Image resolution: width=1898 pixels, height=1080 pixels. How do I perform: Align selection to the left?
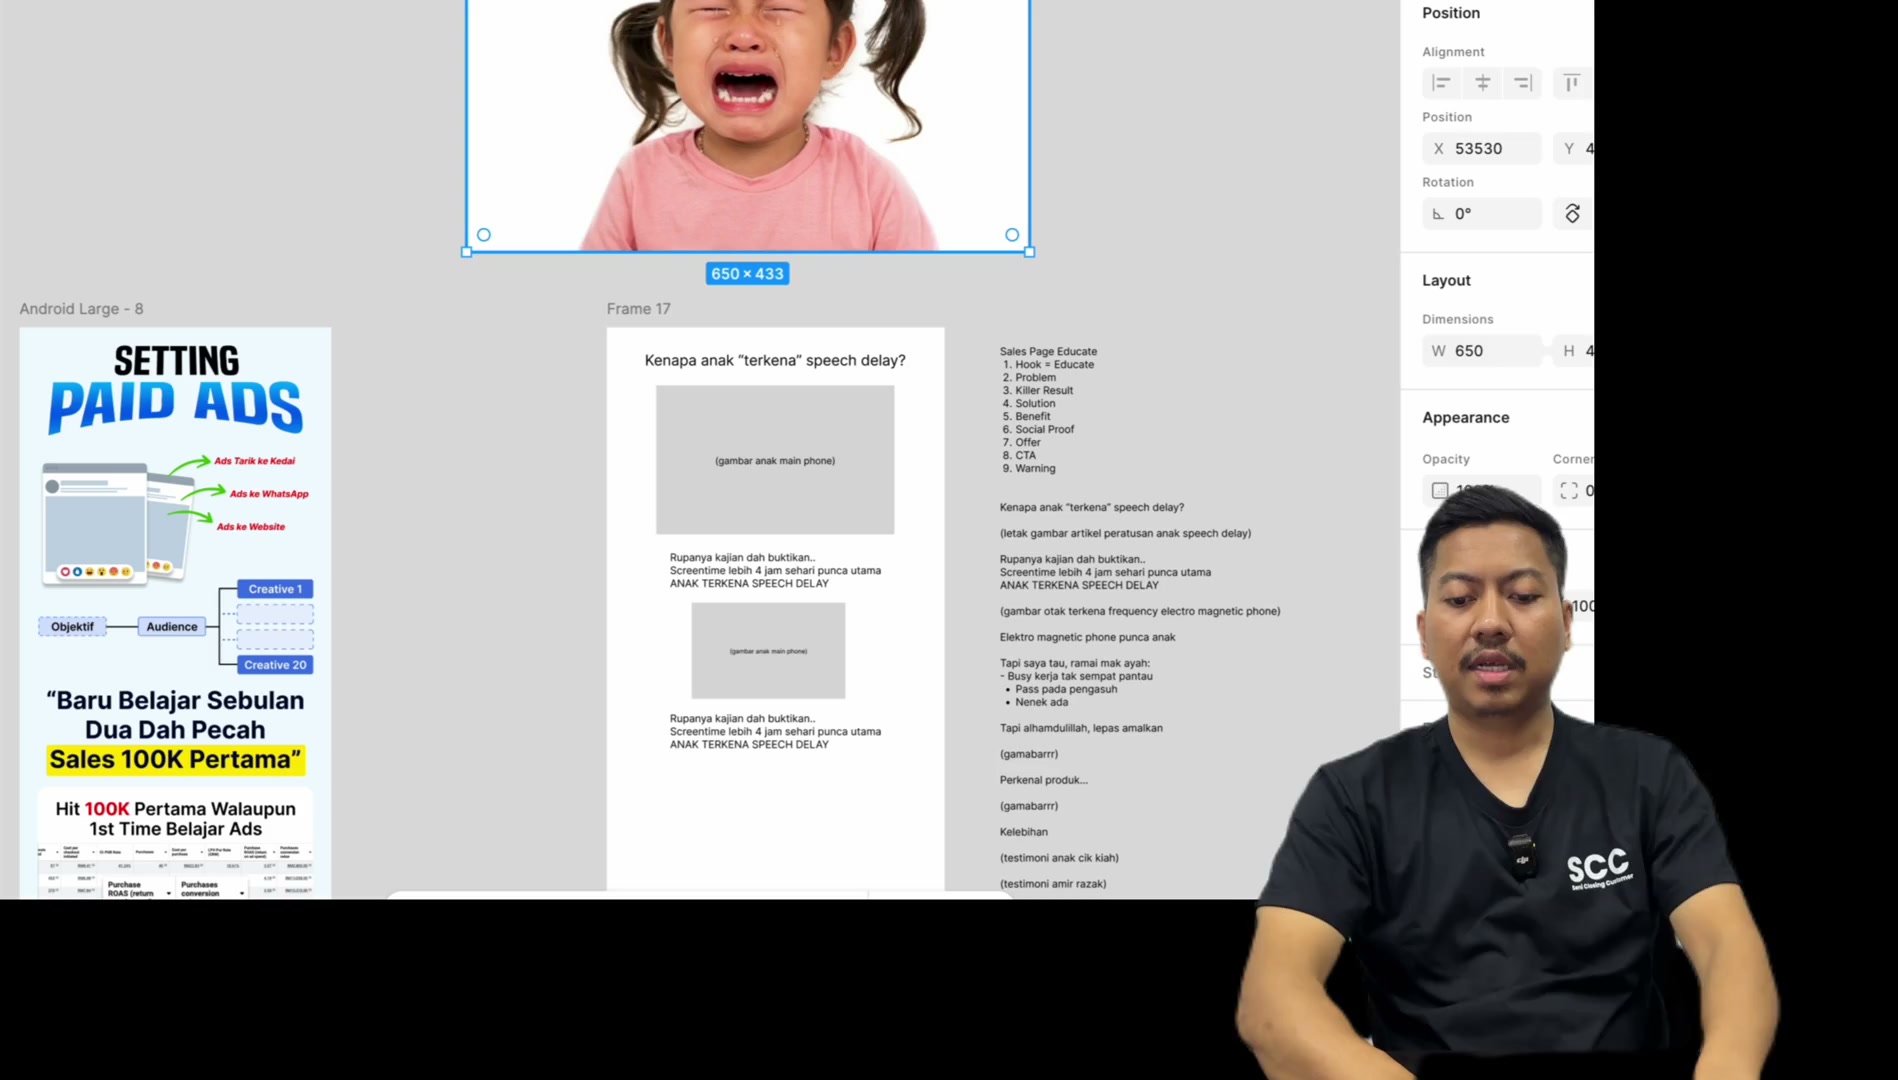[1441, 83]
